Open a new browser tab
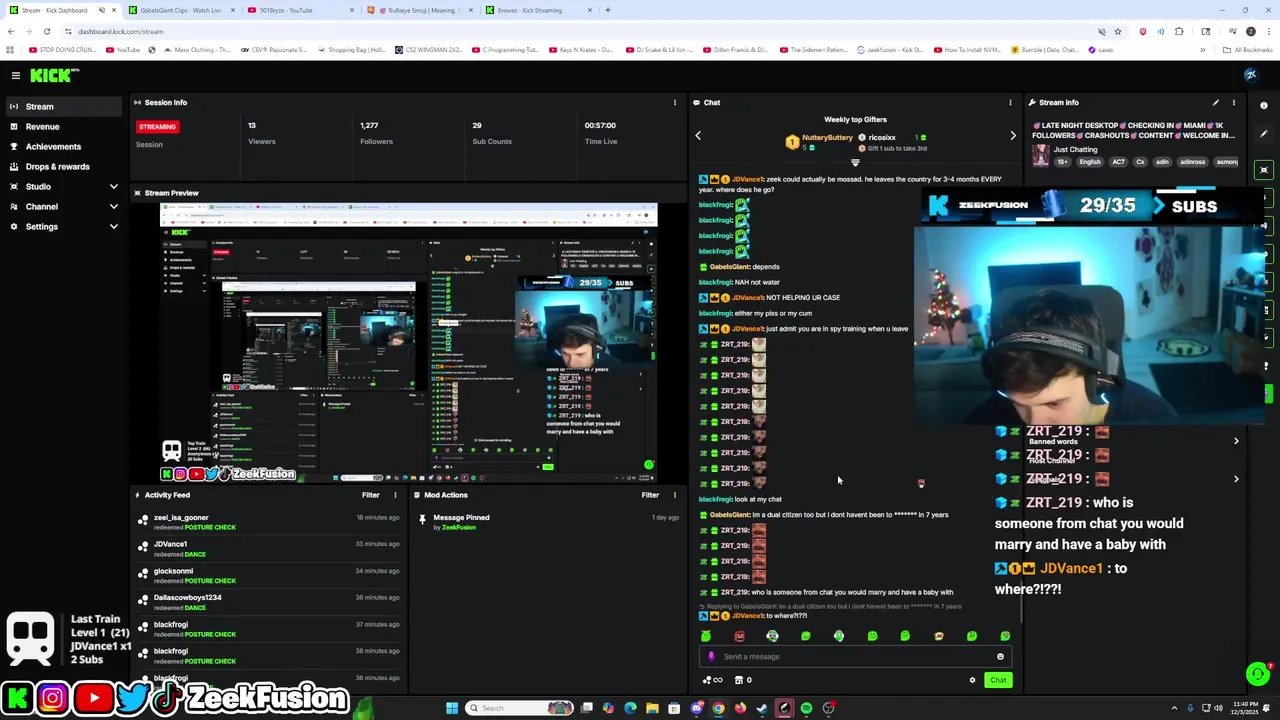Viewport: 1280px width, 720px height. pos(608,10)
